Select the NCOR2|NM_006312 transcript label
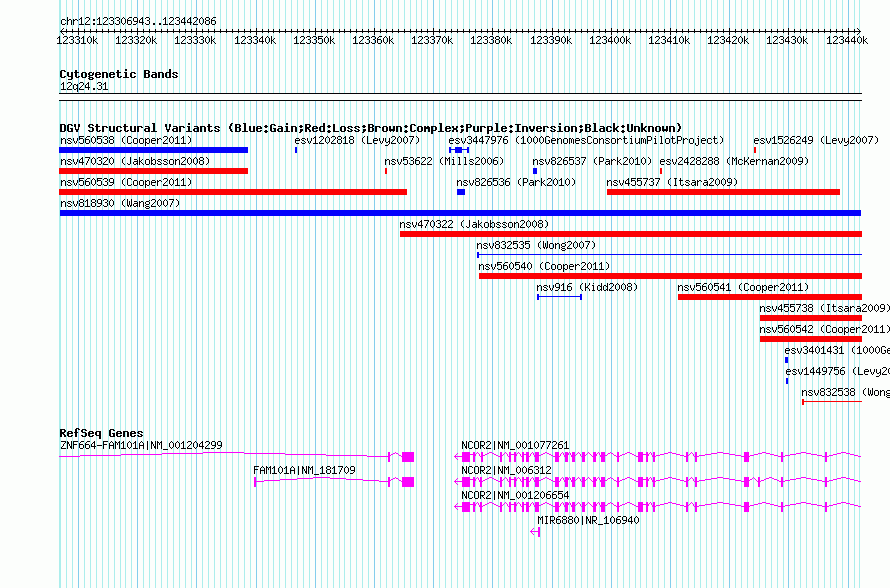This screenshot has height=588, width=890. pos(506,471)
